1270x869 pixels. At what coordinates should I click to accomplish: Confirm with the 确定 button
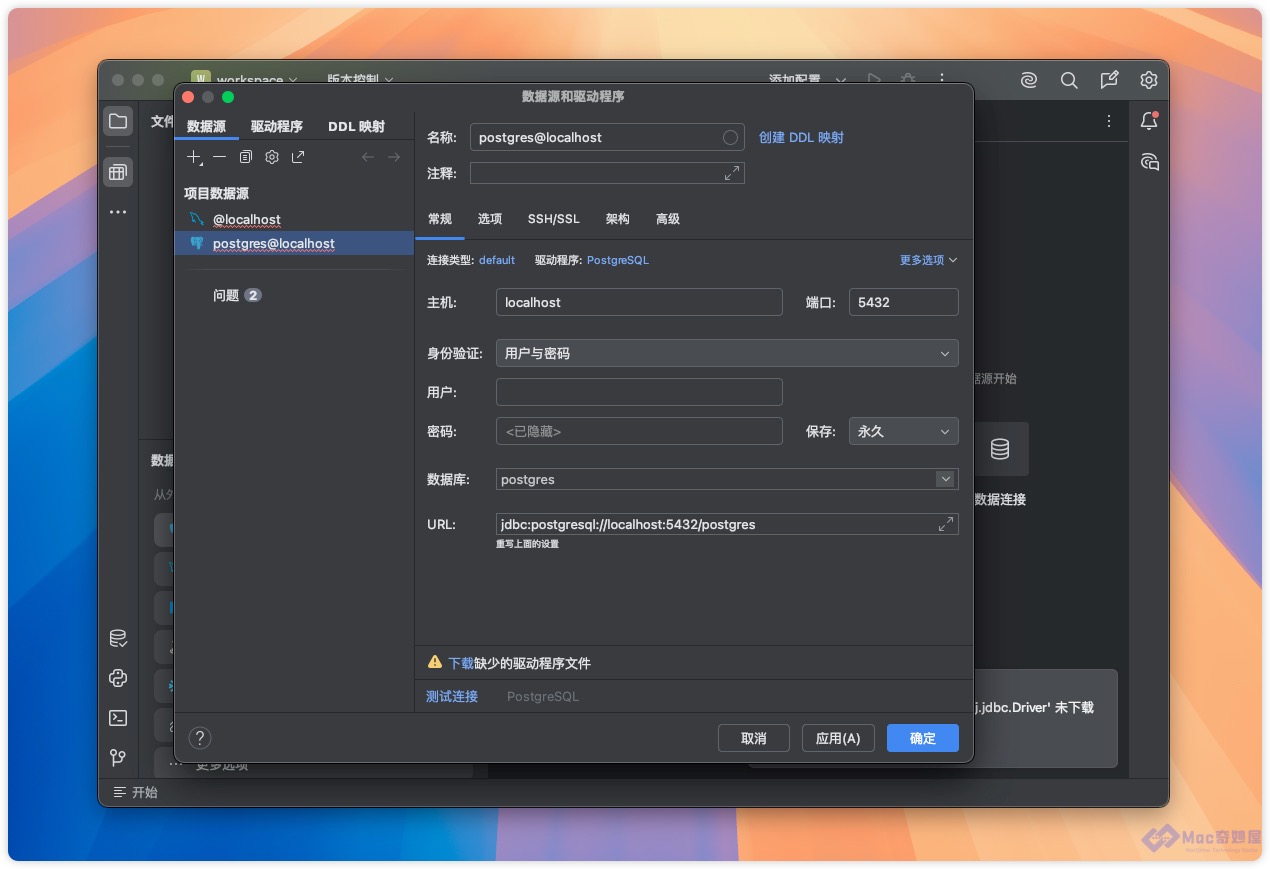click(x=923, y=738)
